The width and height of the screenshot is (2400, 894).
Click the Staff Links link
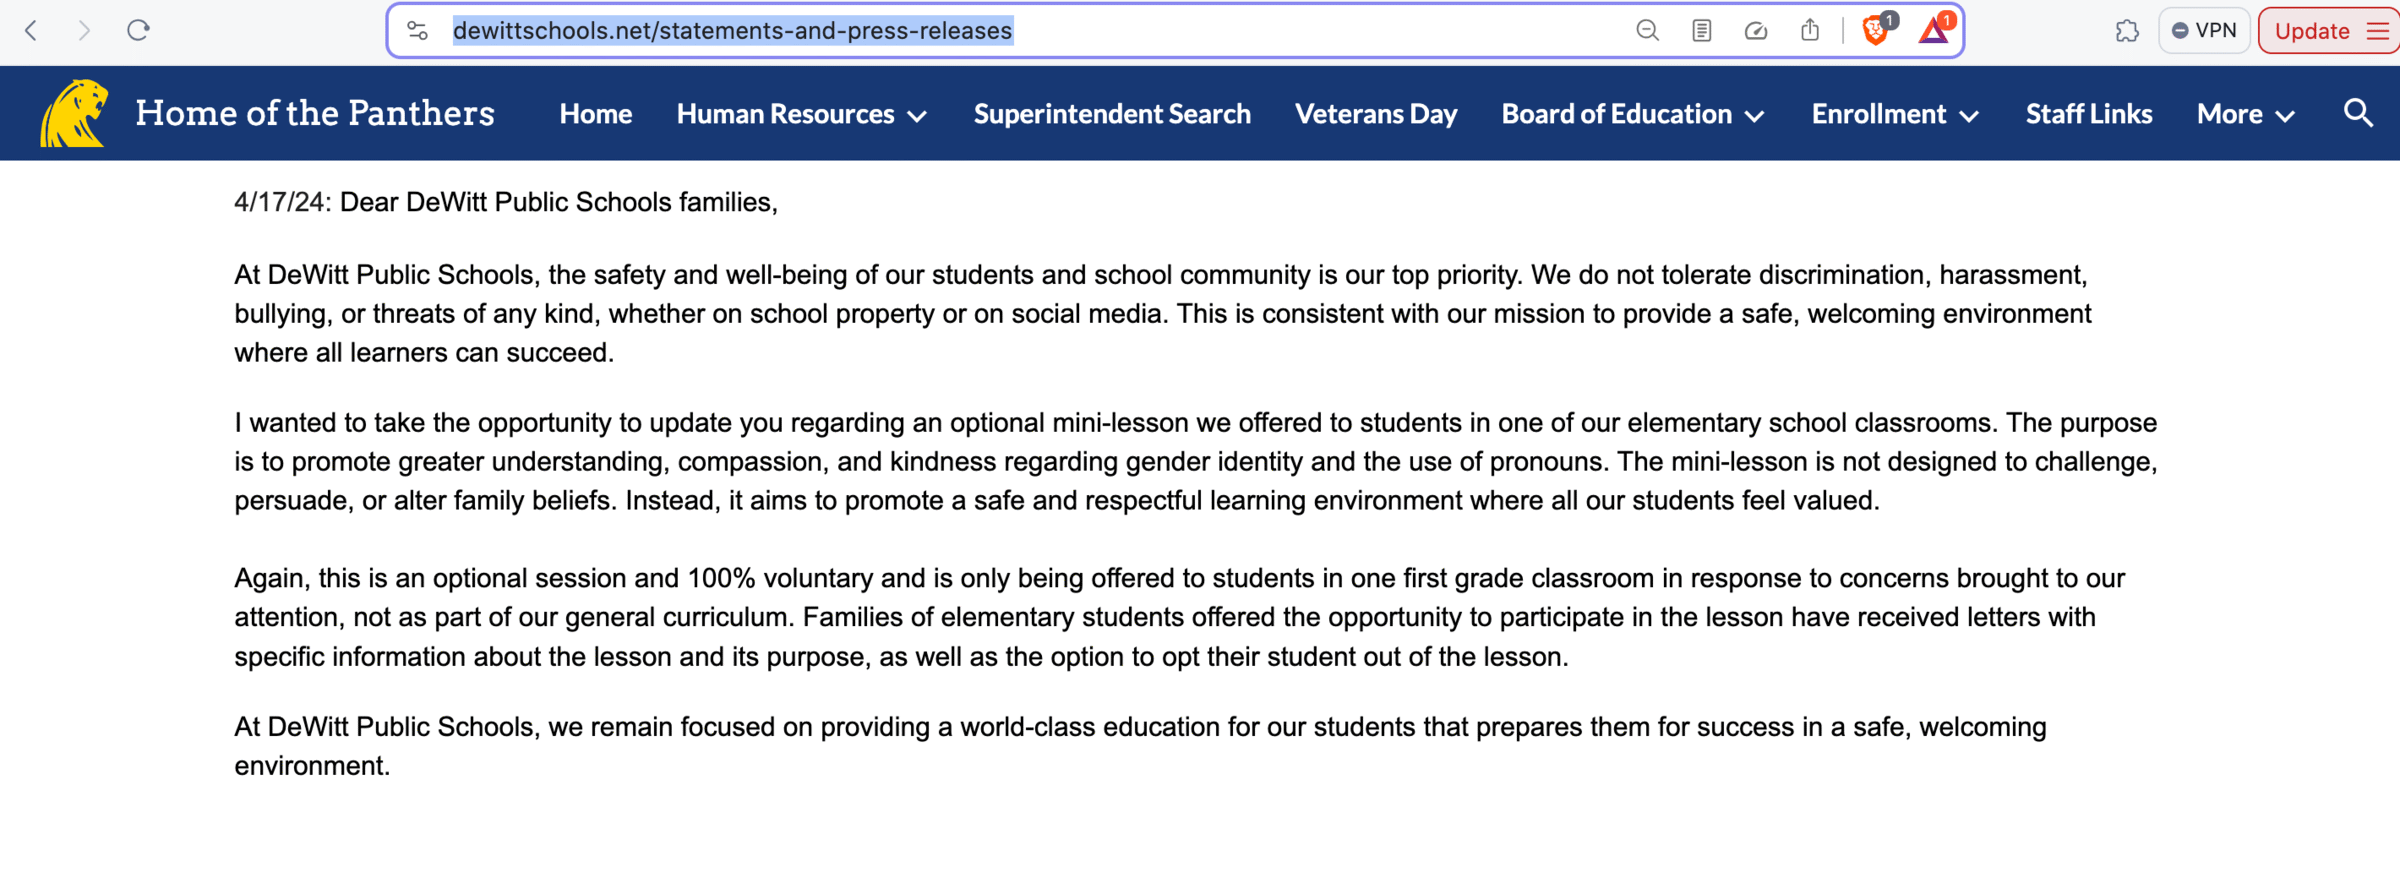pyautogui.click(x=2089, y=114)
